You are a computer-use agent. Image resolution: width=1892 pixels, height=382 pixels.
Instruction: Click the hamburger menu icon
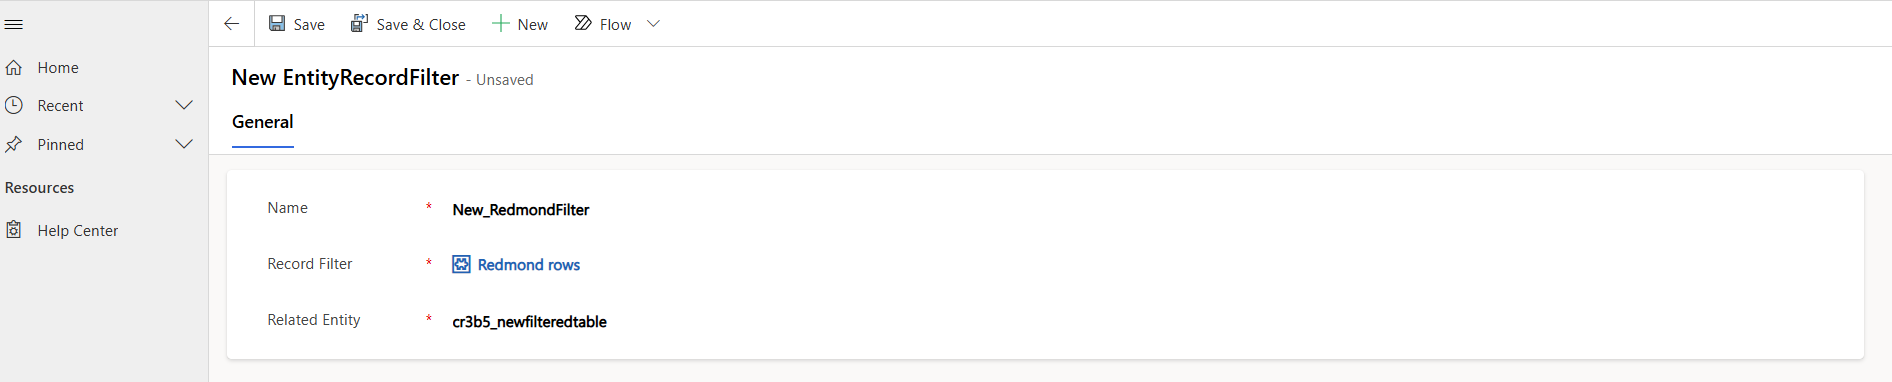pyautogui.click(x=14, y=25)
